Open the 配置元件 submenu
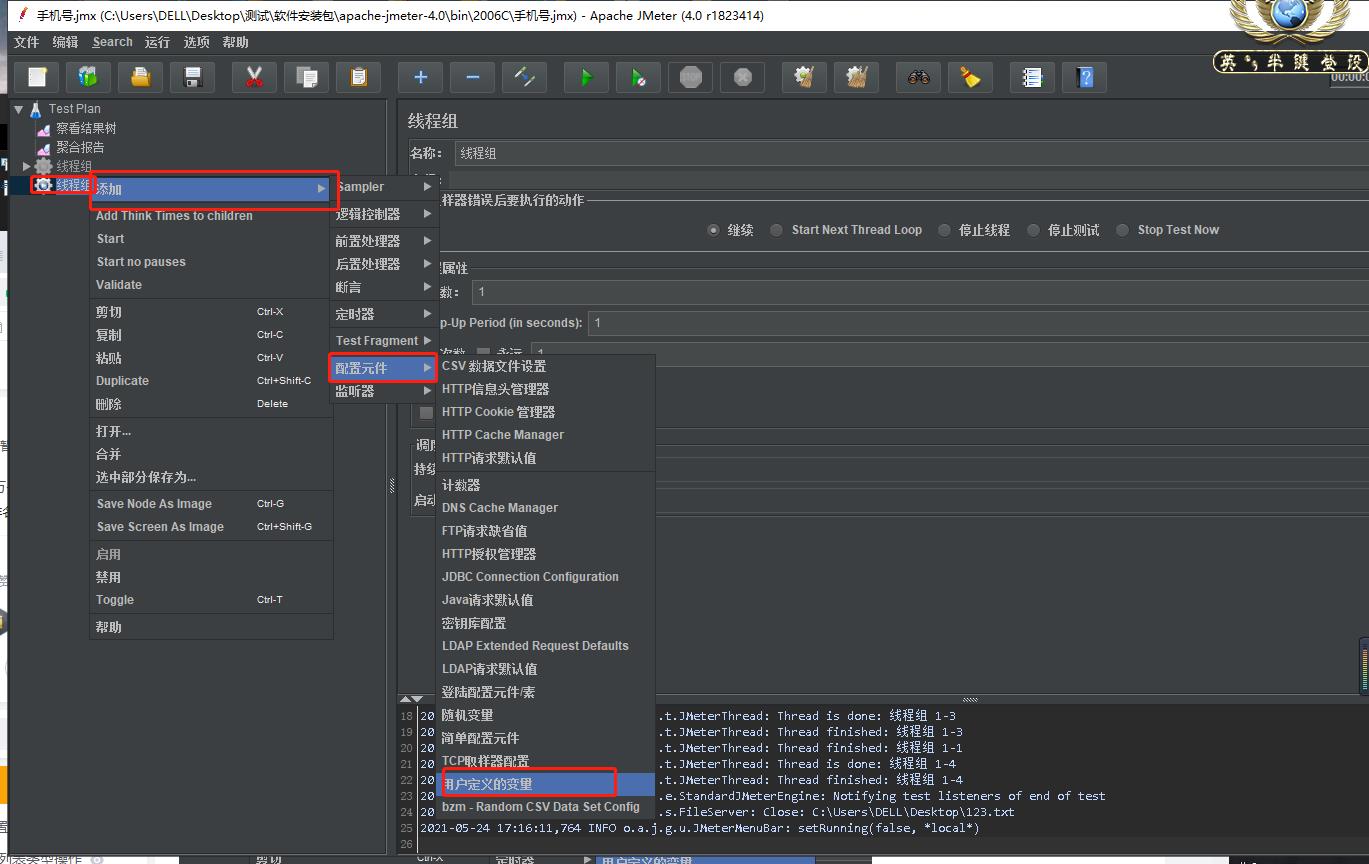 click(384, 368)
